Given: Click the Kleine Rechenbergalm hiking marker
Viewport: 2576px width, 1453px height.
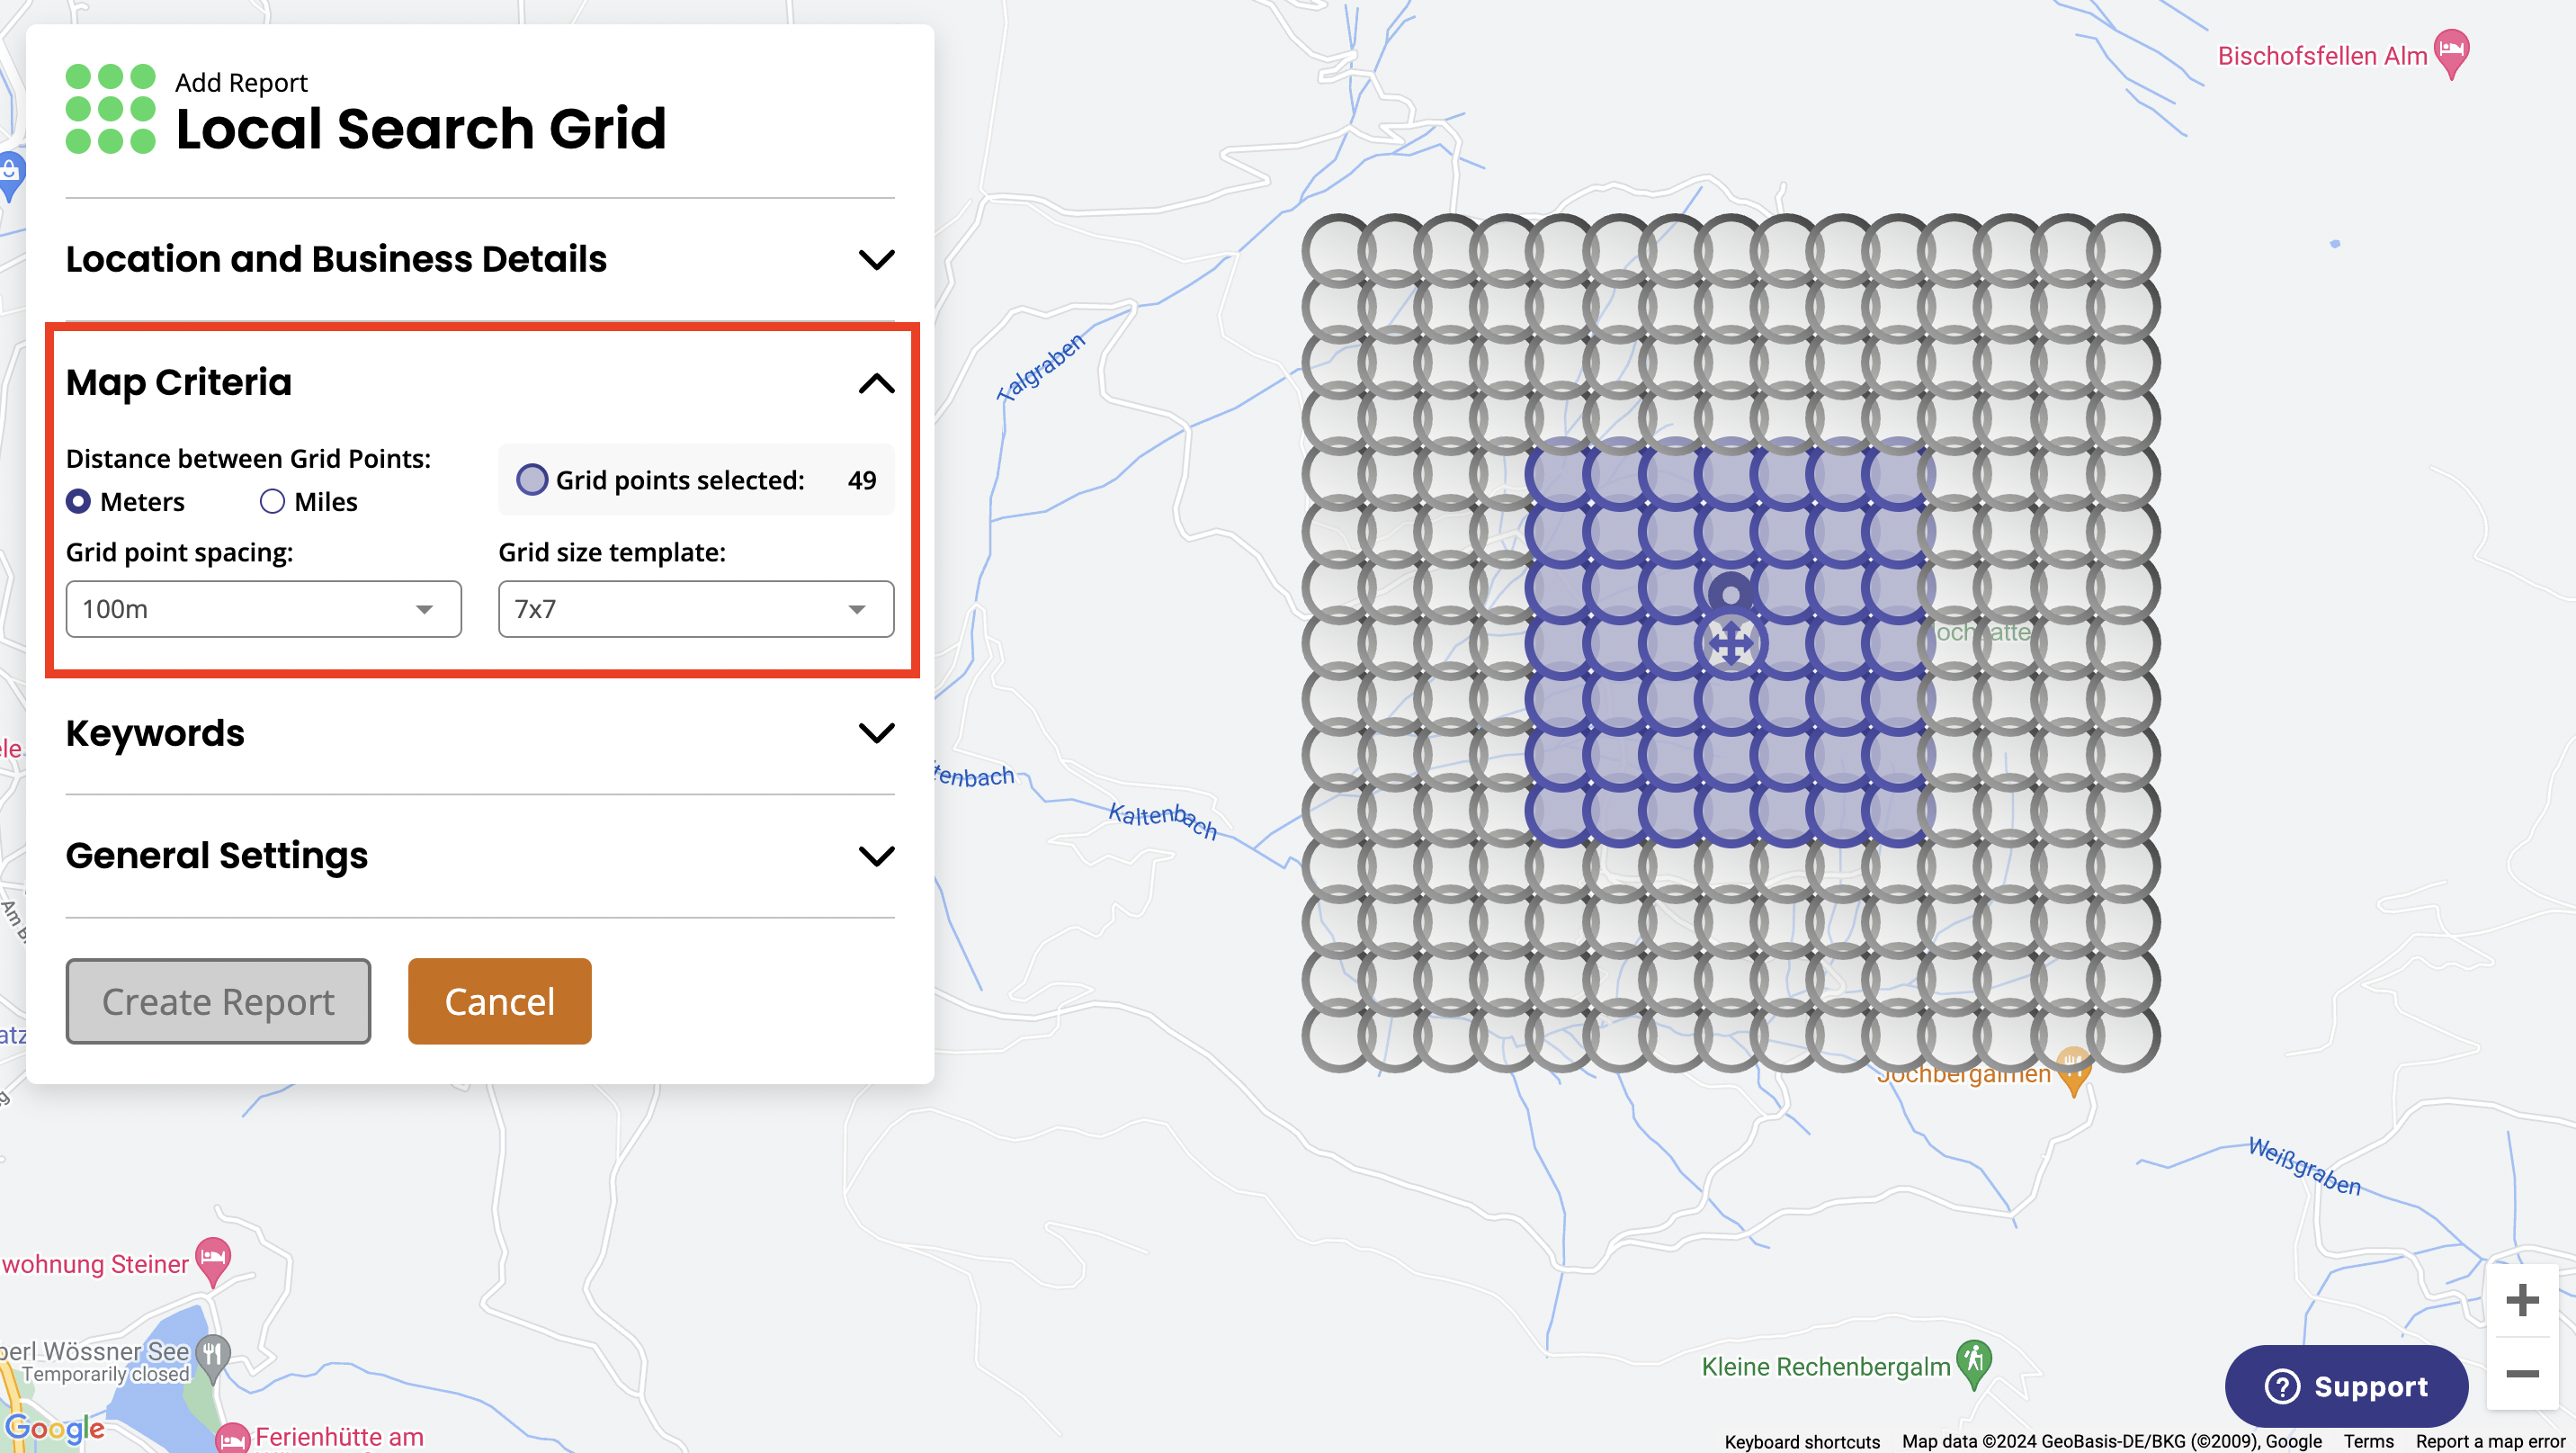Looking at the screenshot, I should (x=1974, y=1362).
